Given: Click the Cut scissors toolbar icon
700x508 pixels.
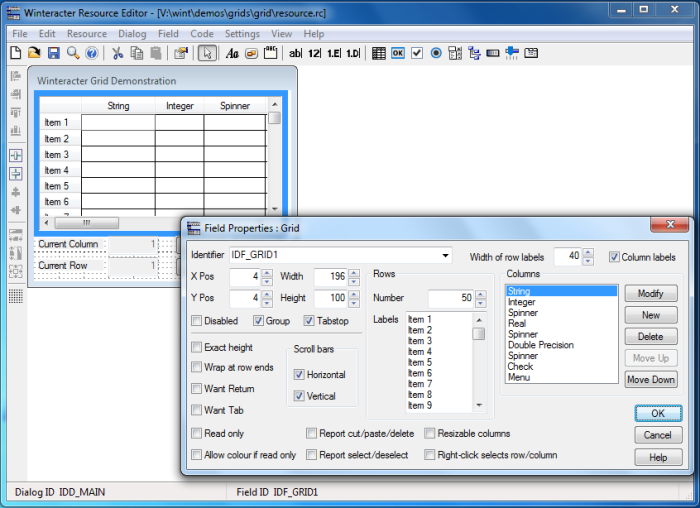Looking at the screenshot, I should (117, 53).
